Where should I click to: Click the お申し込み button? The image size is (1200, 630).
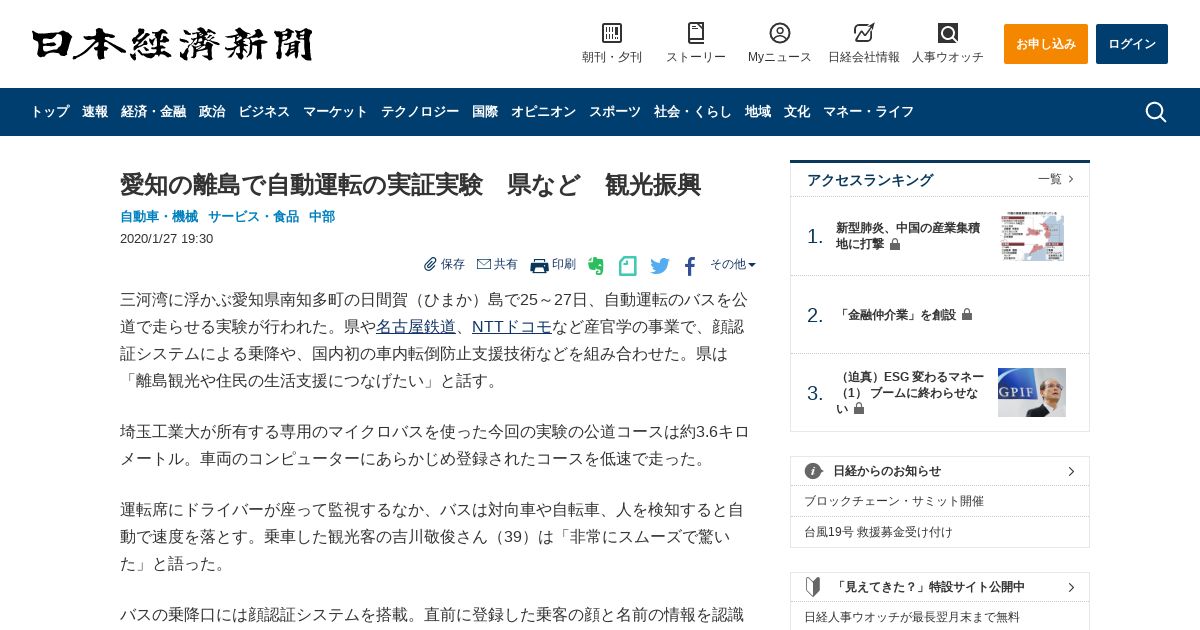point(1046,44)
